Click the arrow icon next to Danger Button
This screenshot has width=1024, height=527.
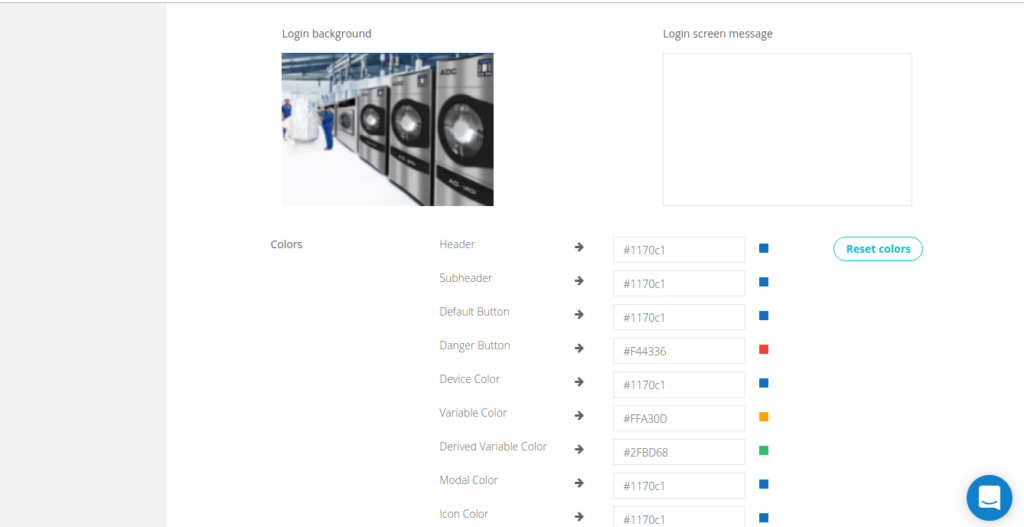coord(579,348)
